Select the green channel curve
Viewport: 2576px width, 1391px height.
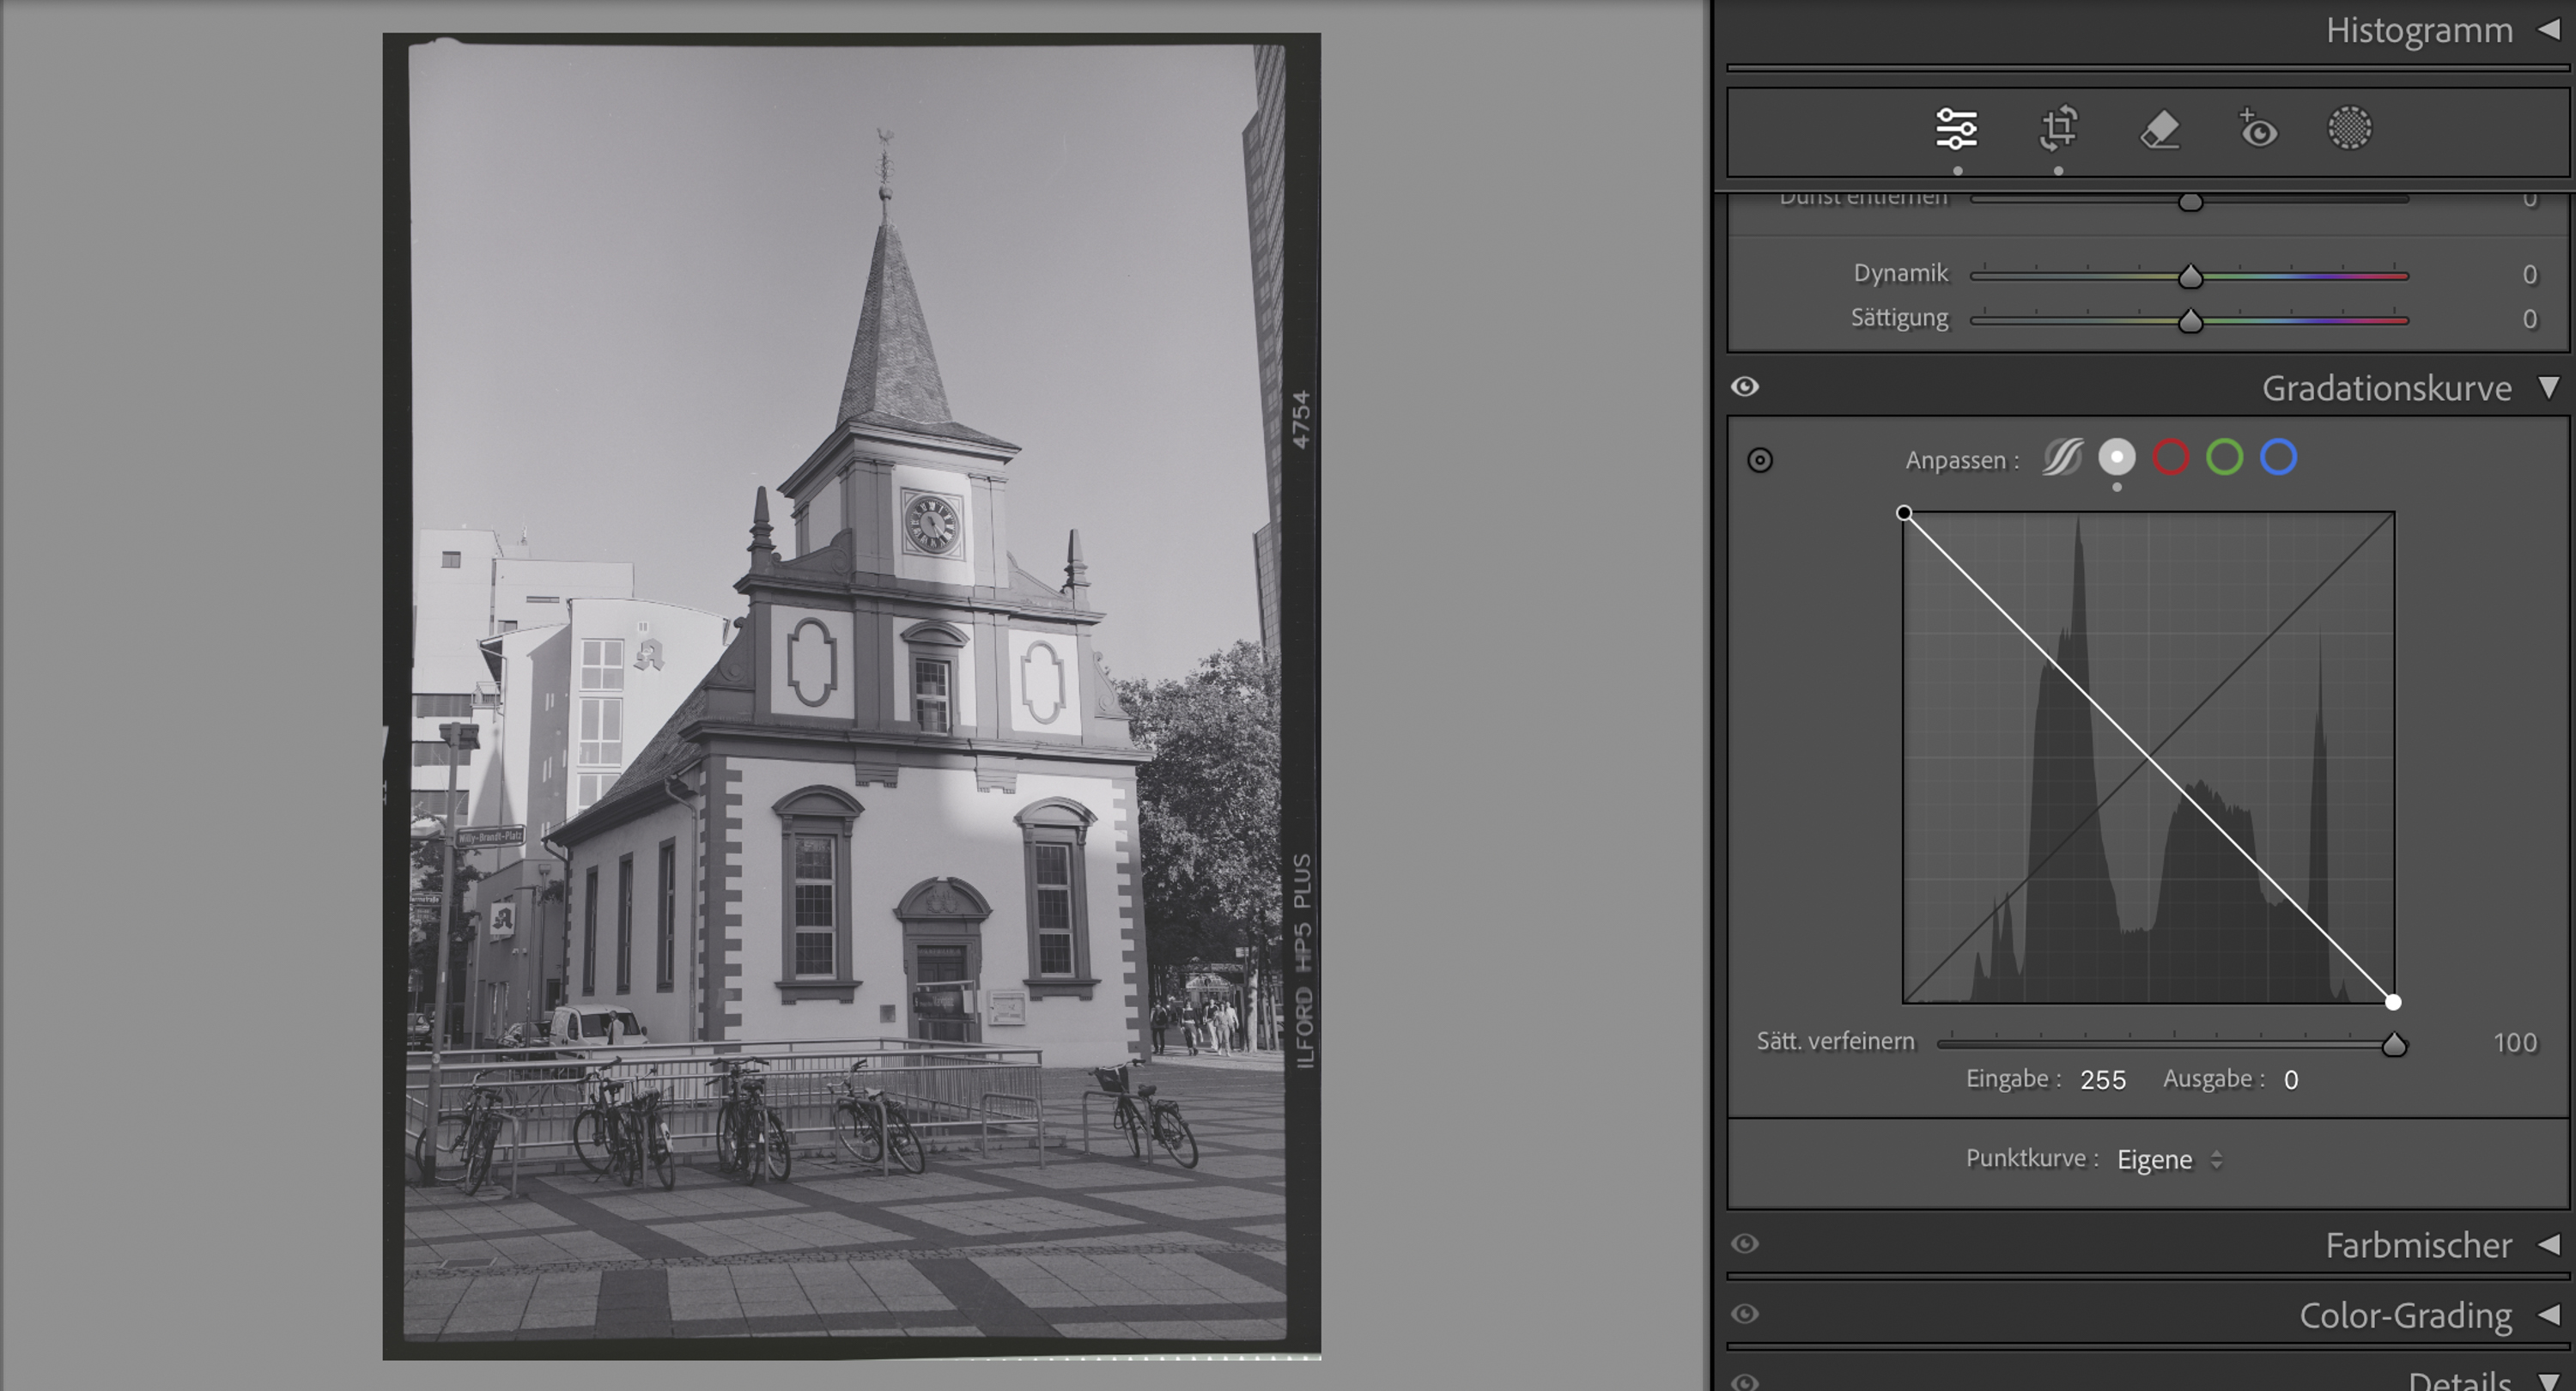[x=2224, y=458]
